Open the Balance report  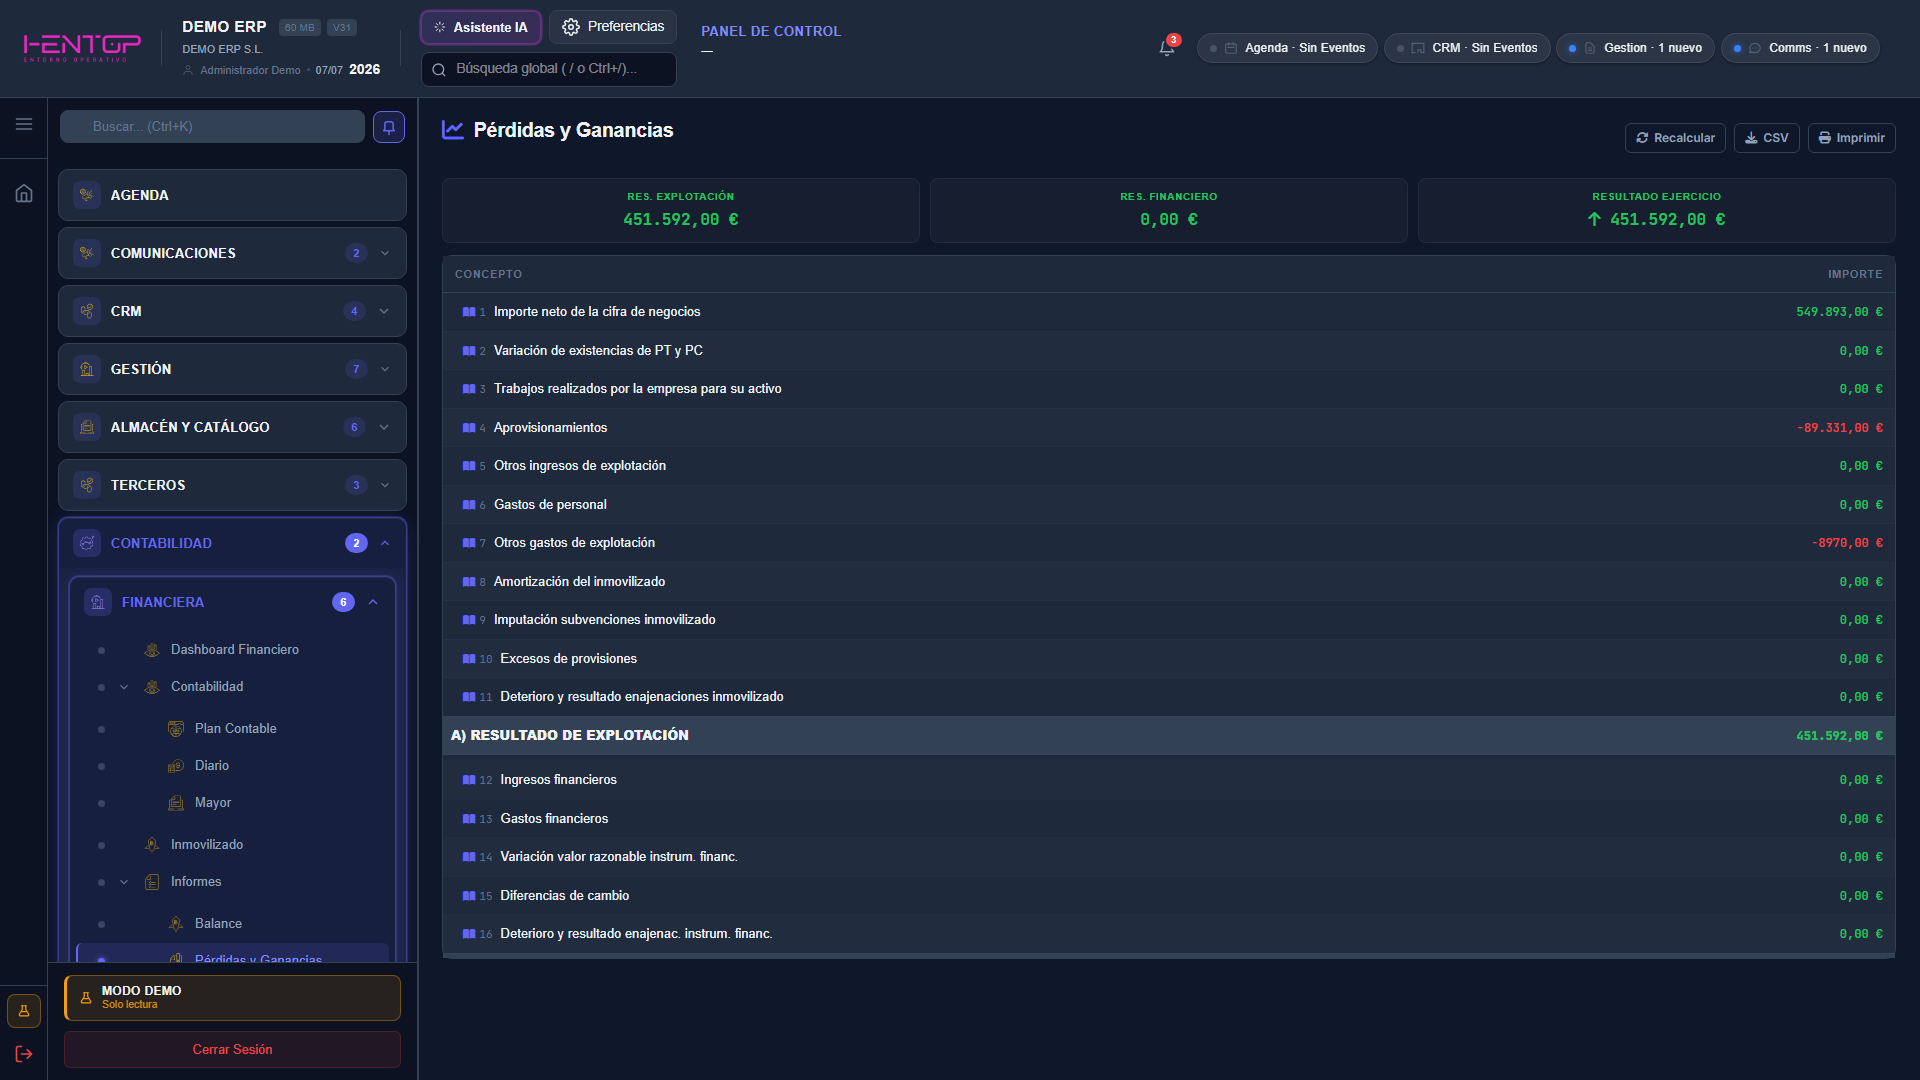(x=218, y=924)
